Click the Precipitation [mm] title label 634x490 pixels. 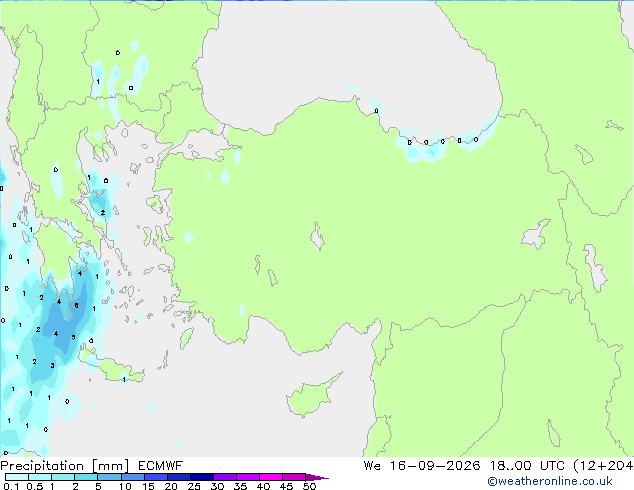[x=64, y=466]
